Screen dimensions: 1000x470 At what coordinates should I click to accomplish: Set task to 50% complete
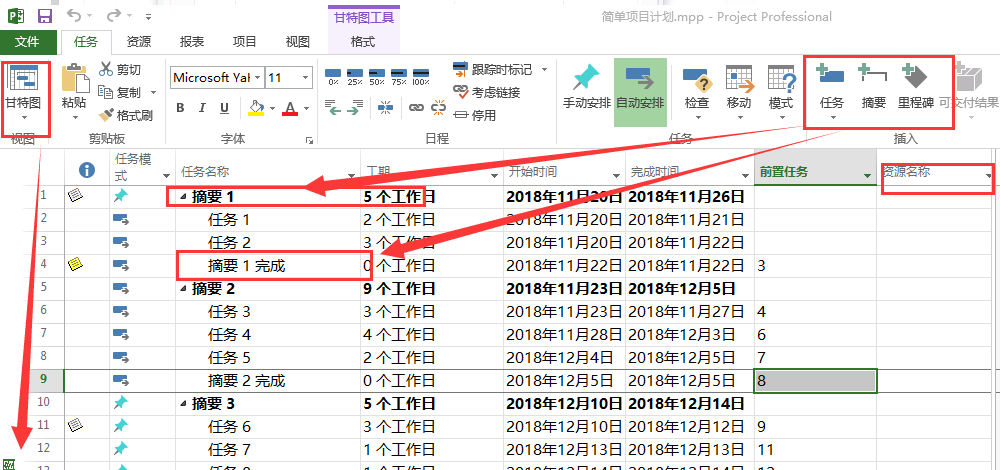[x=377, y=77]
